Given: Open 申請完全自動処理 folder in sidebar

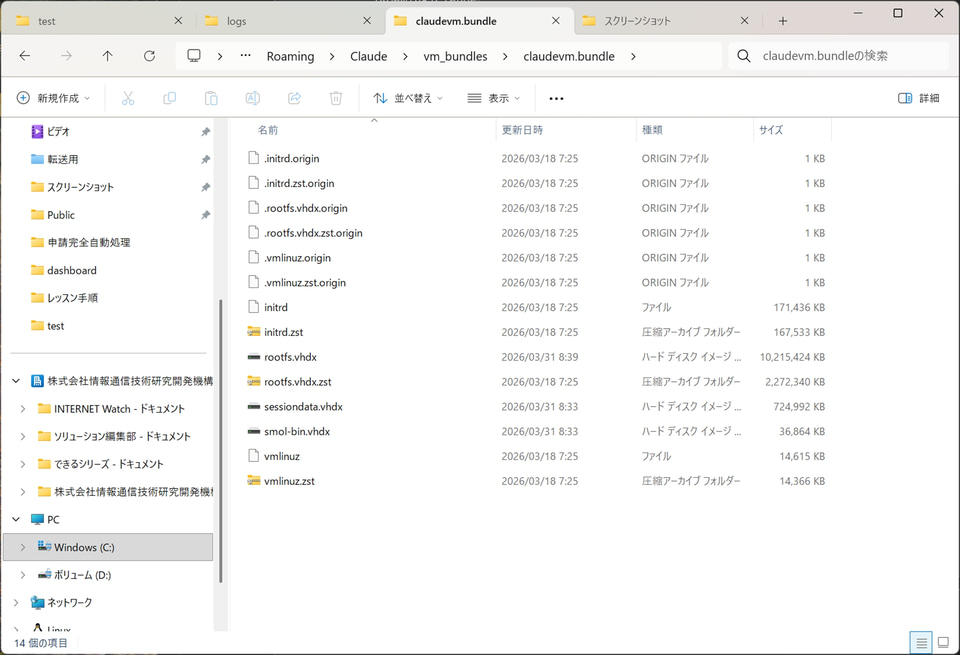Looking at the screenshot, I should 88,242.
